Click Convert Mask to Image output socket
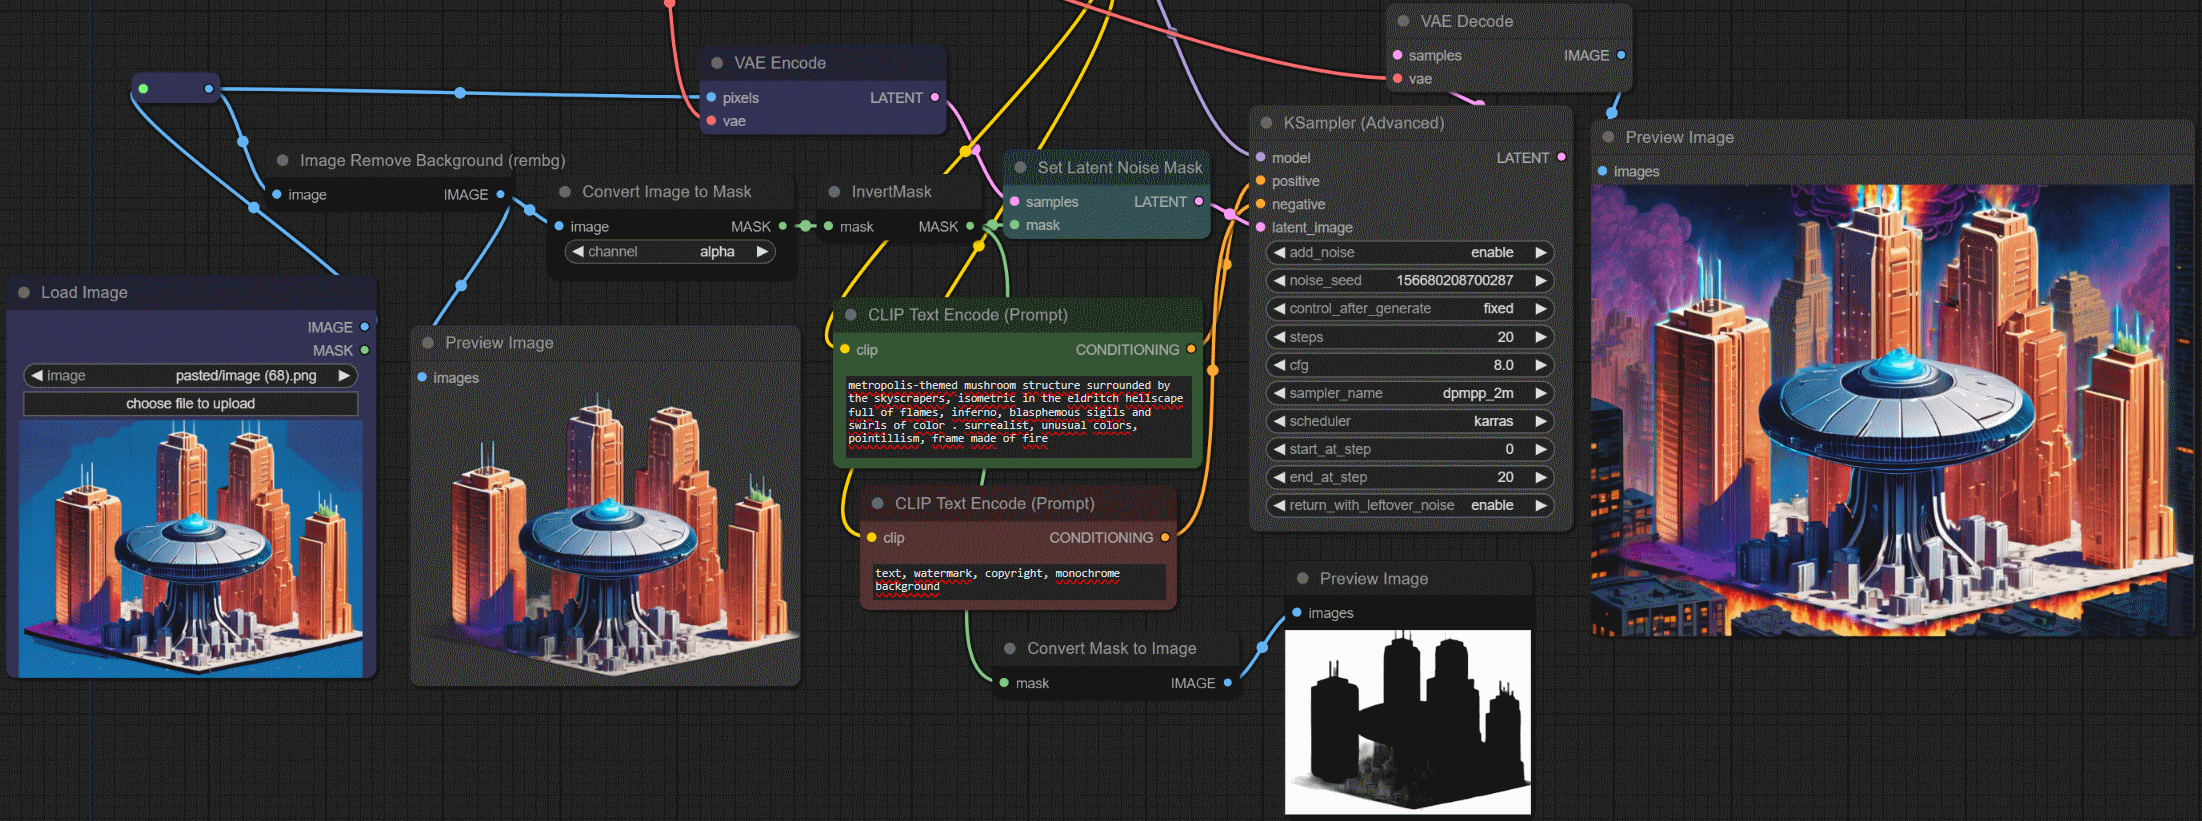 (x=1228, y=683)
